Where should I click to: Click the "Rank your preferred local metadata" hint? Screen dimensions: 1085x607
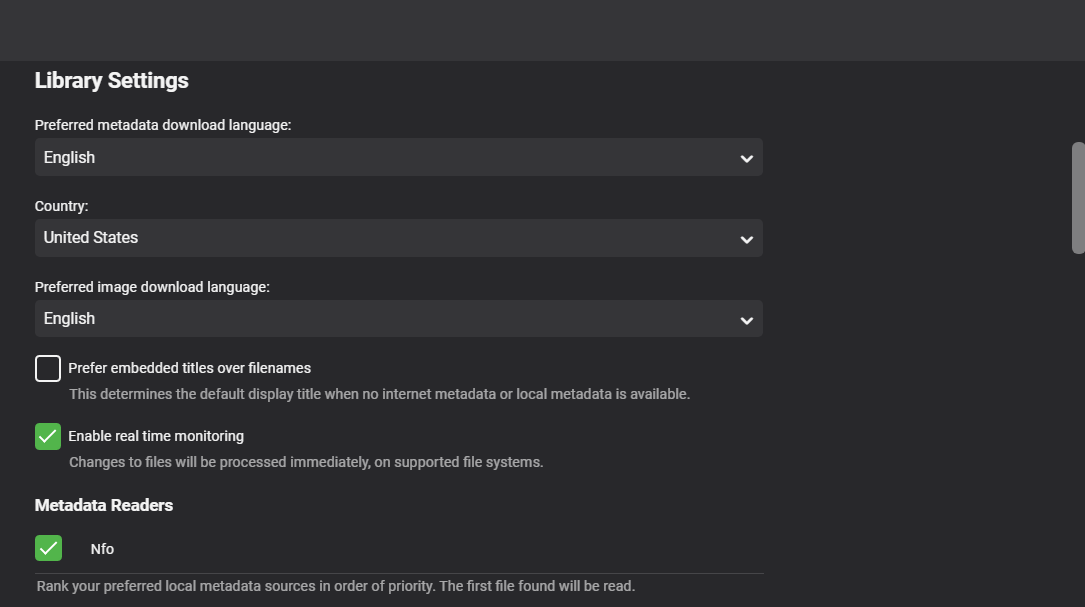click(335, 586)
